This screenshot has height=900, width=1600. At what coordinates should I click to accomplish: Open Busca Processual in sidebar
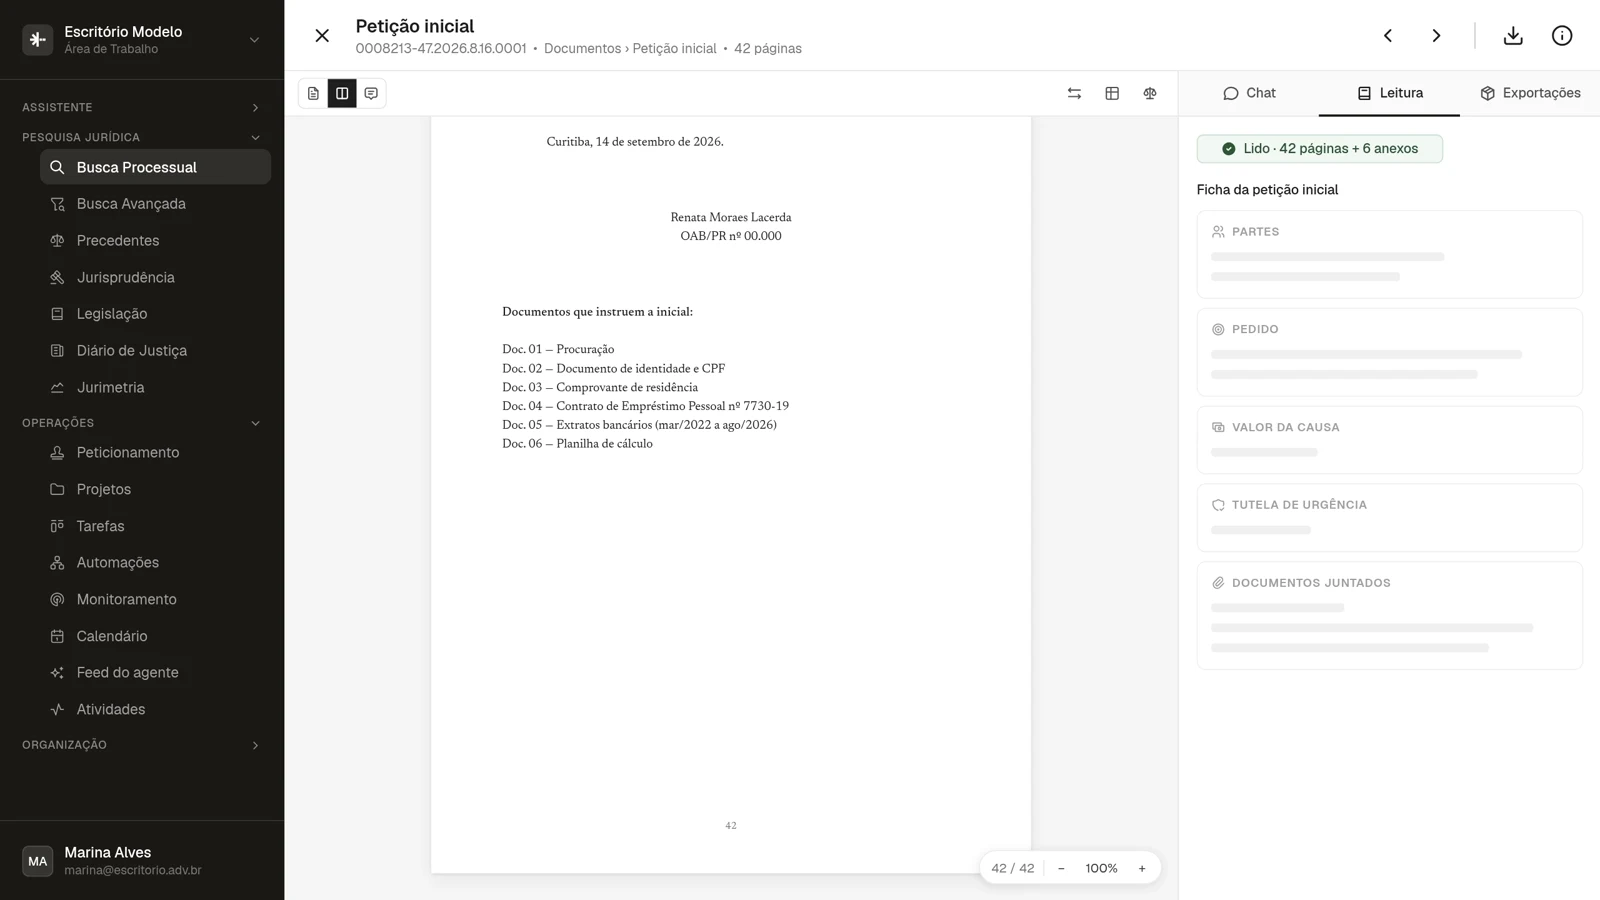click(155, 167)
